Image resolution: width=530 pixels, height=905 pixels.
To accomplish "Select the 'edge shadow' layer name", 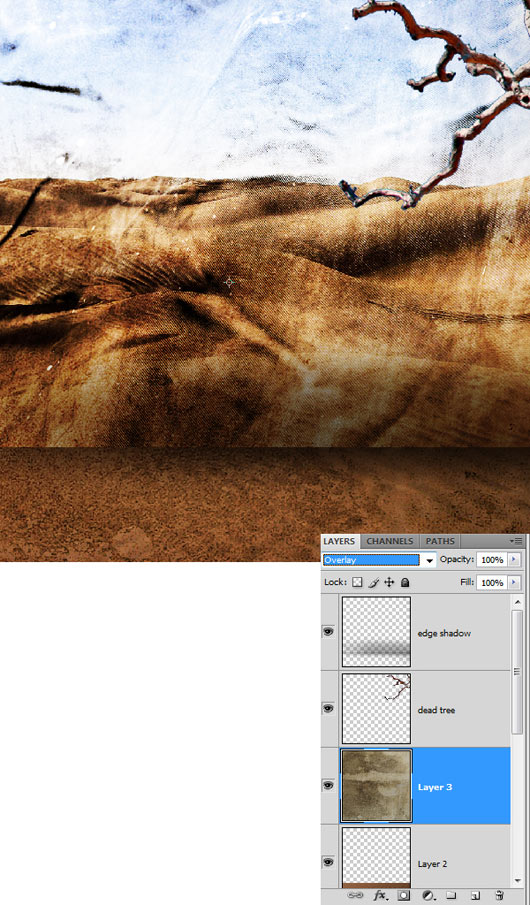I will coord(444,633).
